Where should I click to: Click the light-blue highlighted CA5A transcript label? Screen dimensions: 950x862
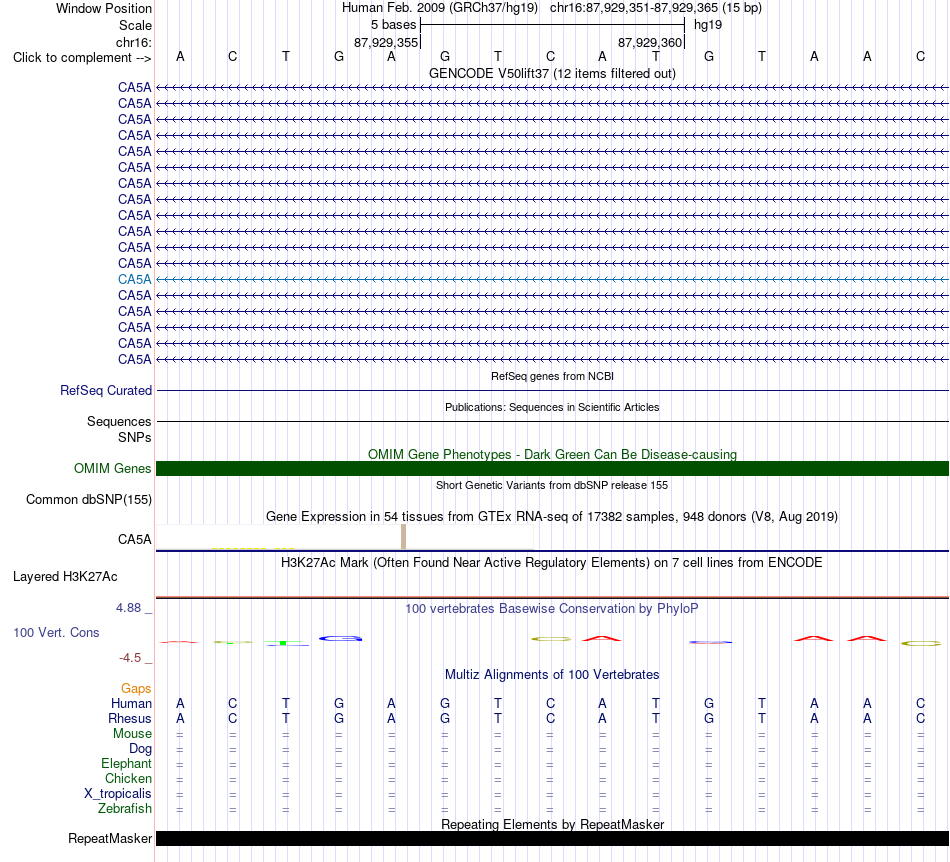click(x=135, y=279)
